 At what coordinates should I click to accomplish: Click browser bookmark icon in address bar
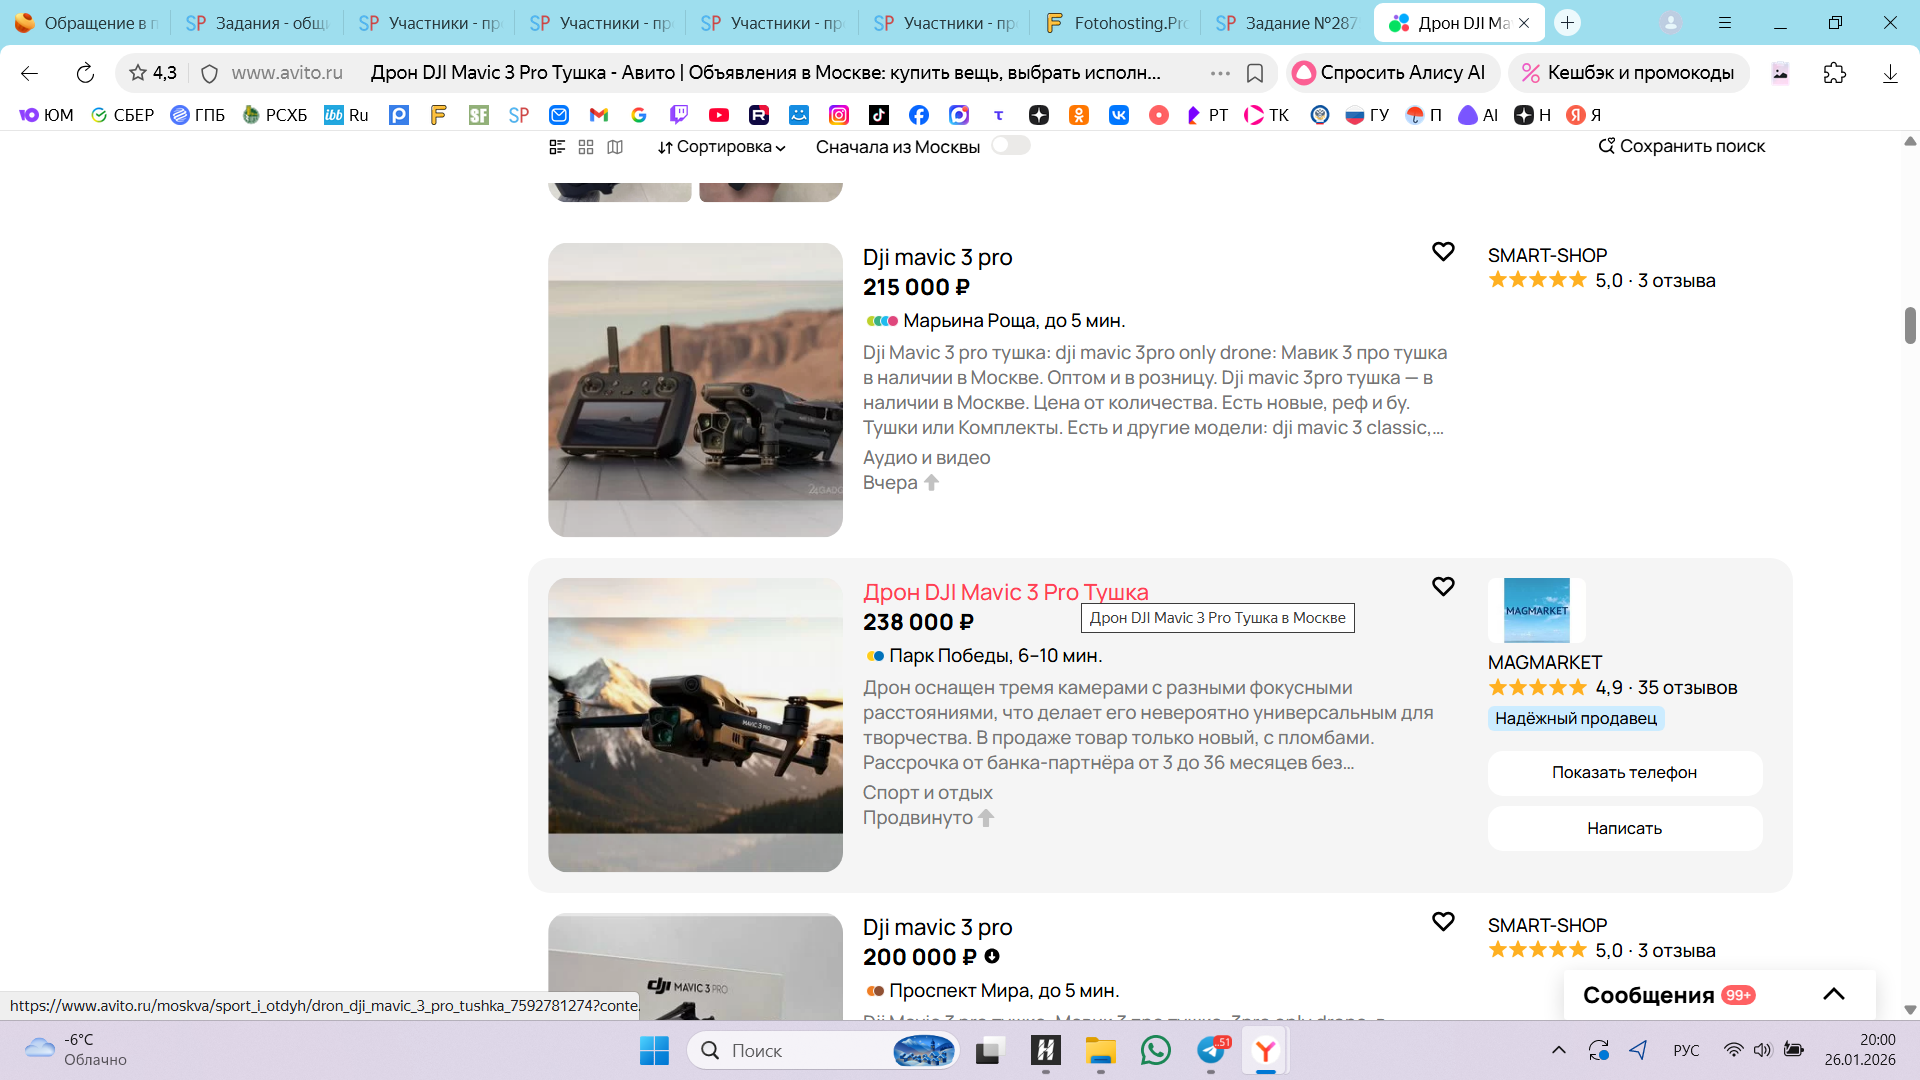[x=1255, y=73]
